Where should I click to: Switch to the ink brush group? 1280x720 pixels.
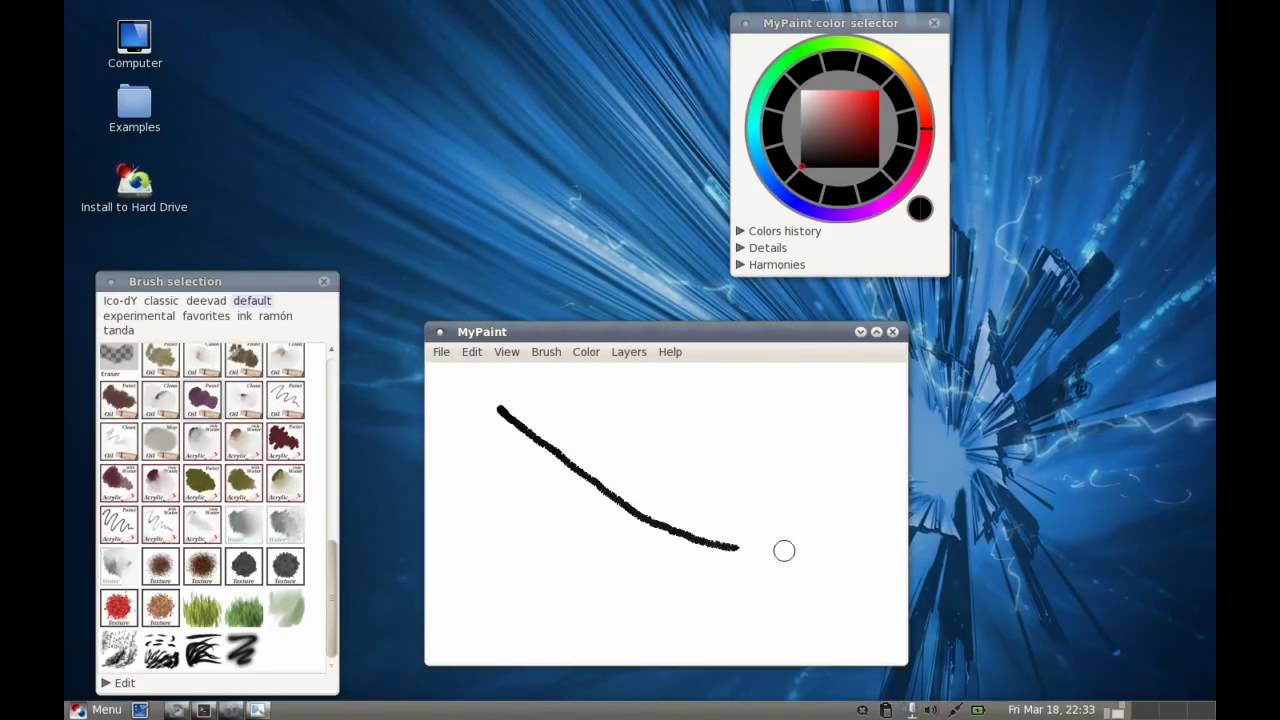click(x=244, y=316)
